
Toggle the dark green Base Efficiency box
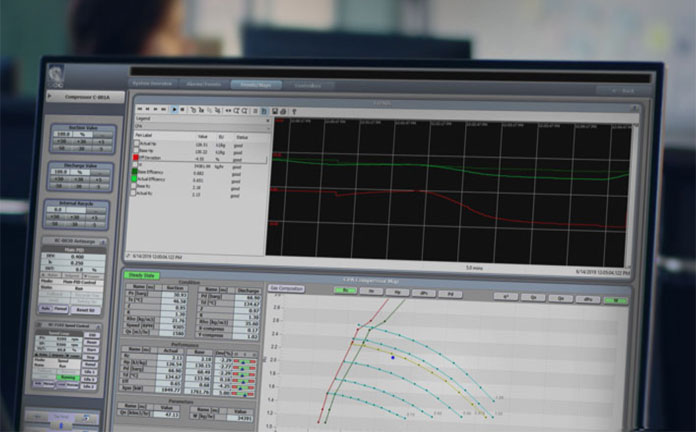click(x=135, y=172)
